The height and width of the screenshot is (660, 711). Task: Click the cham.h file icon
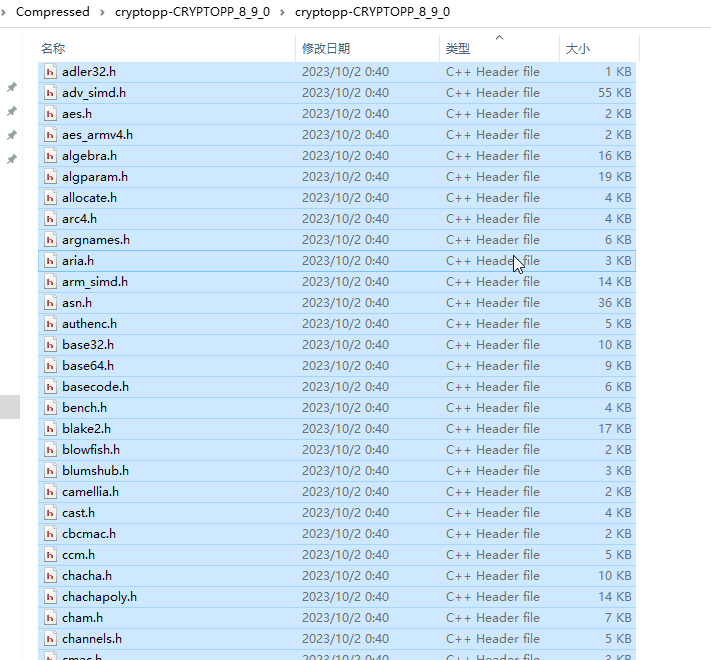tap(50, 618)
